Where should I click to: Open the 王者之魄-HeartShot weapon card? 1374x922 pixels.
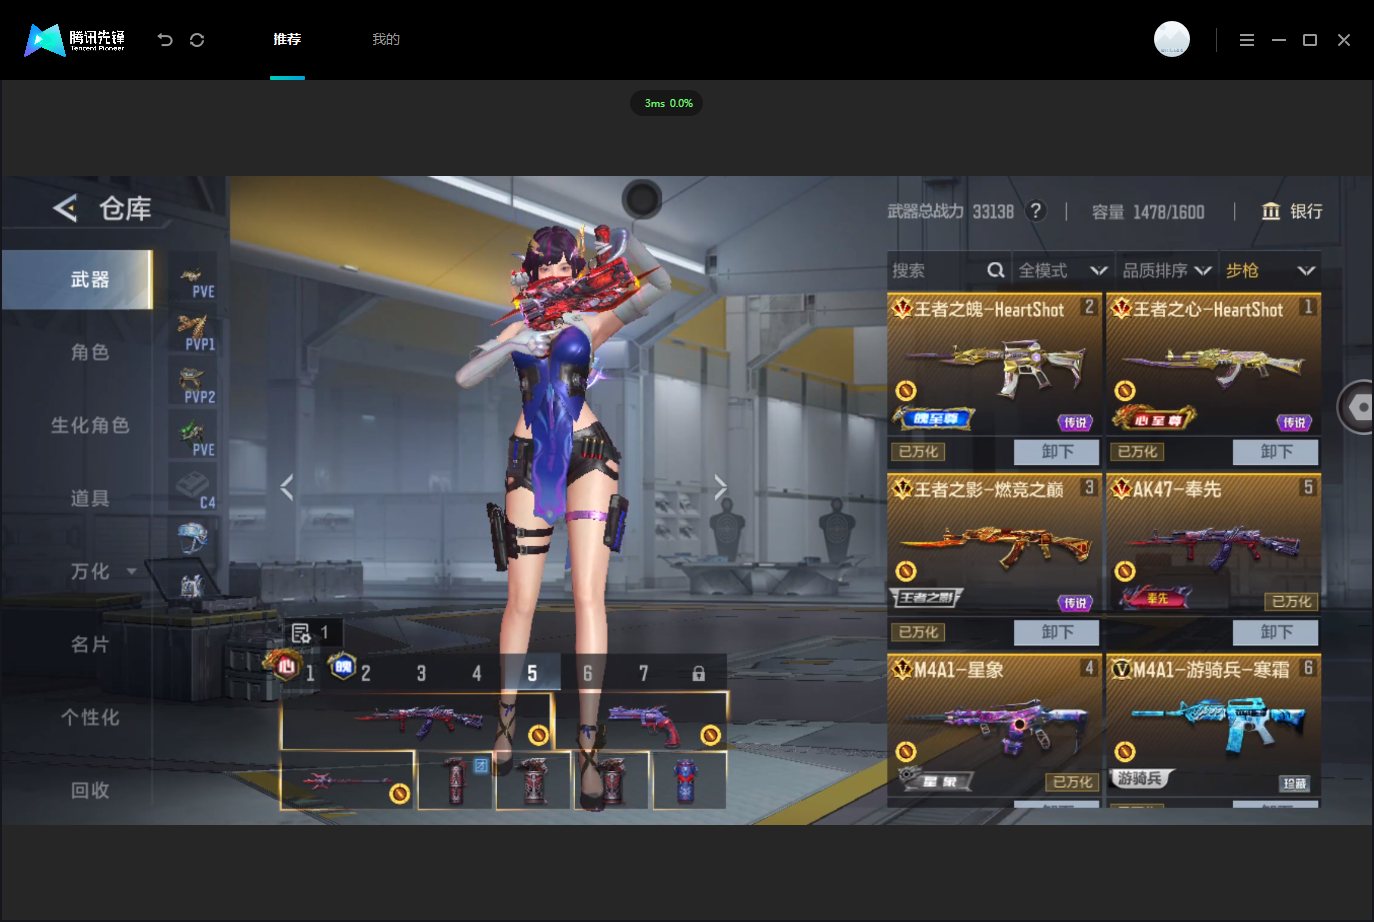pyautogui.click(x=995, y=364)
